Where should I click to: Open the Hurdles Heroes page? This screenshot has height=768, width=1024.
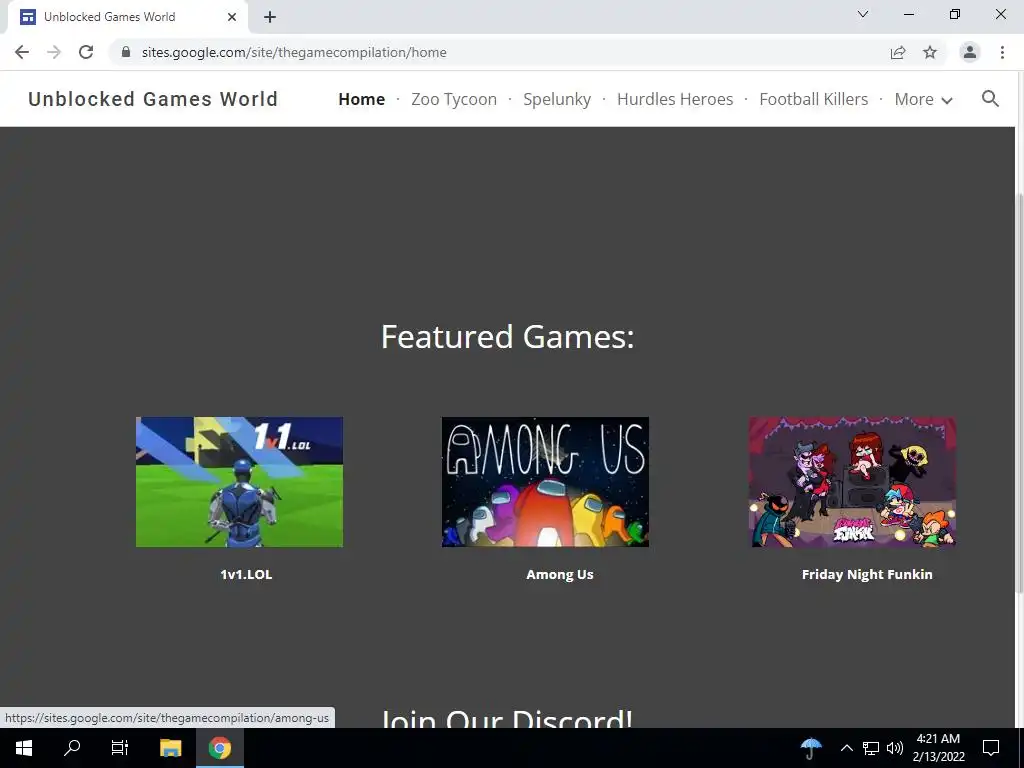coord(675,99)
